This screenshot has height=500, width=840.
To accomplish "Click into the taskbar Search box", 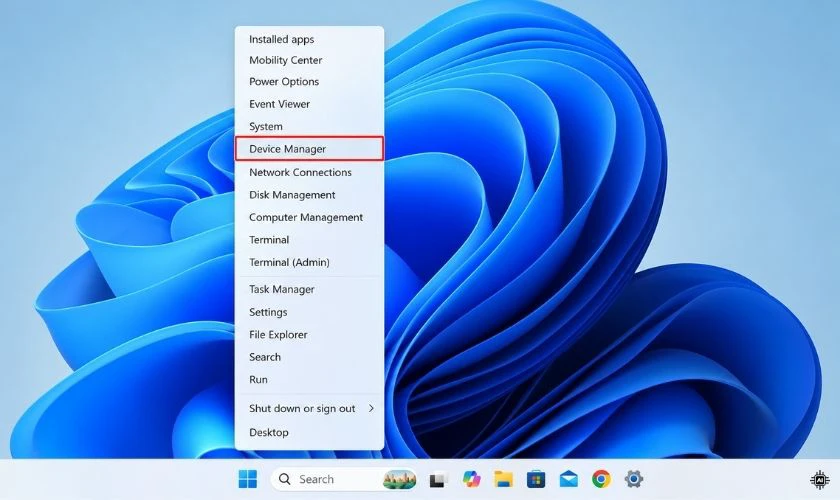I will [344, 479].
